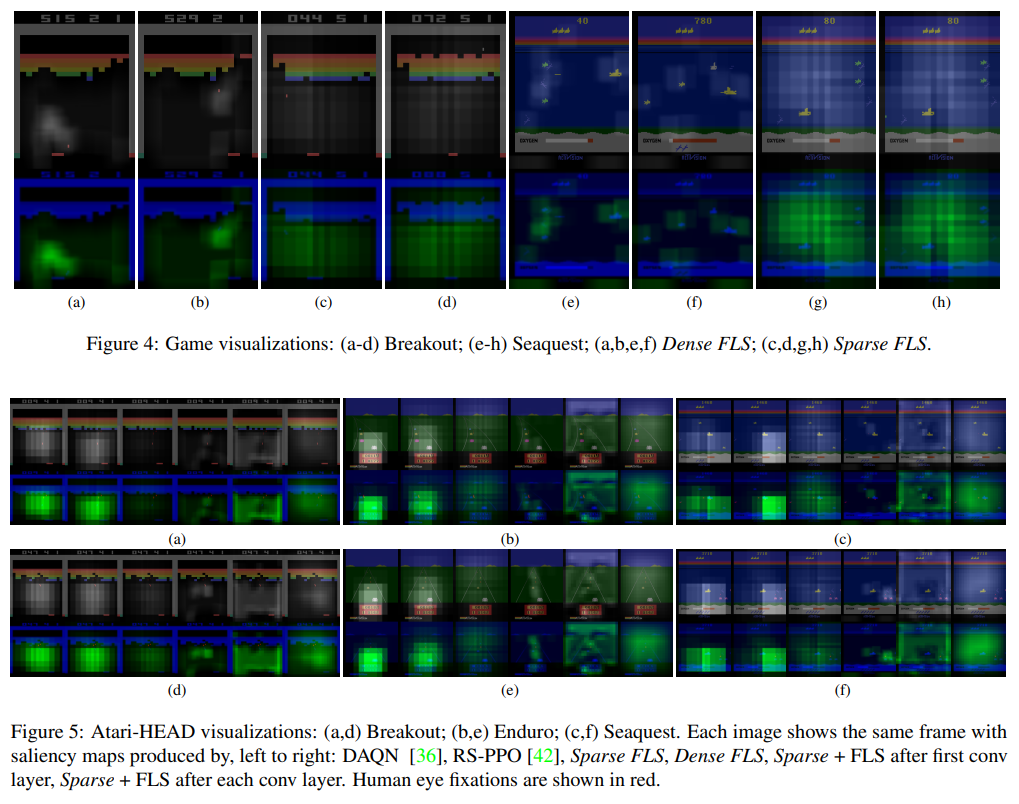
Task: Click the "(a)" label under Figure 4
Action: click(77, 302)
